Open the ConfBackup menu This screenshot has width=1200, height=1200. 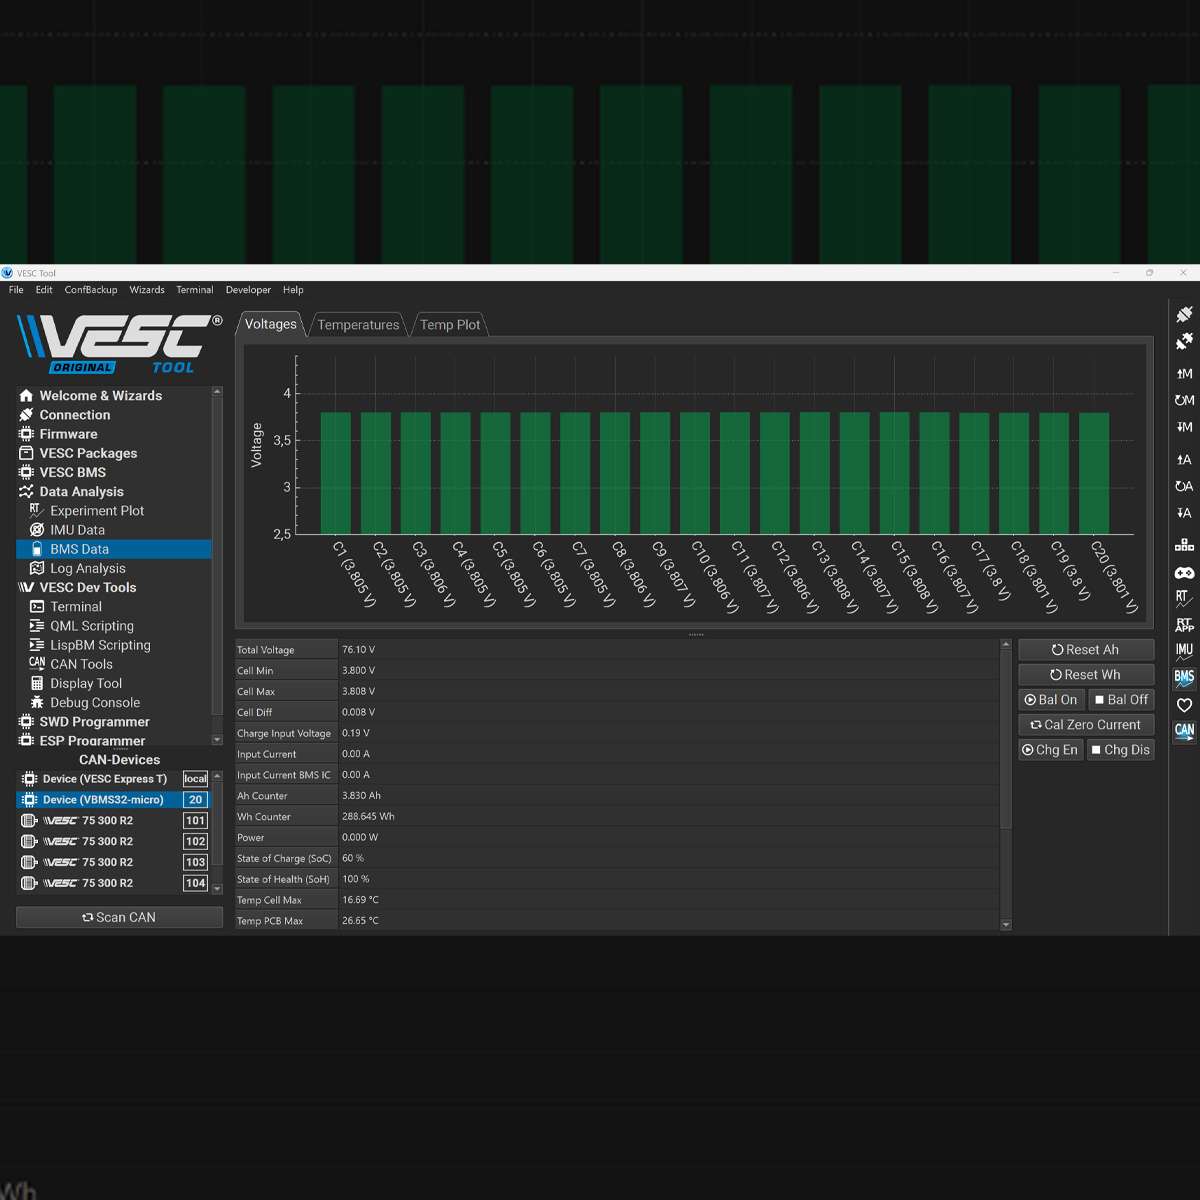[x=91, y=290]
